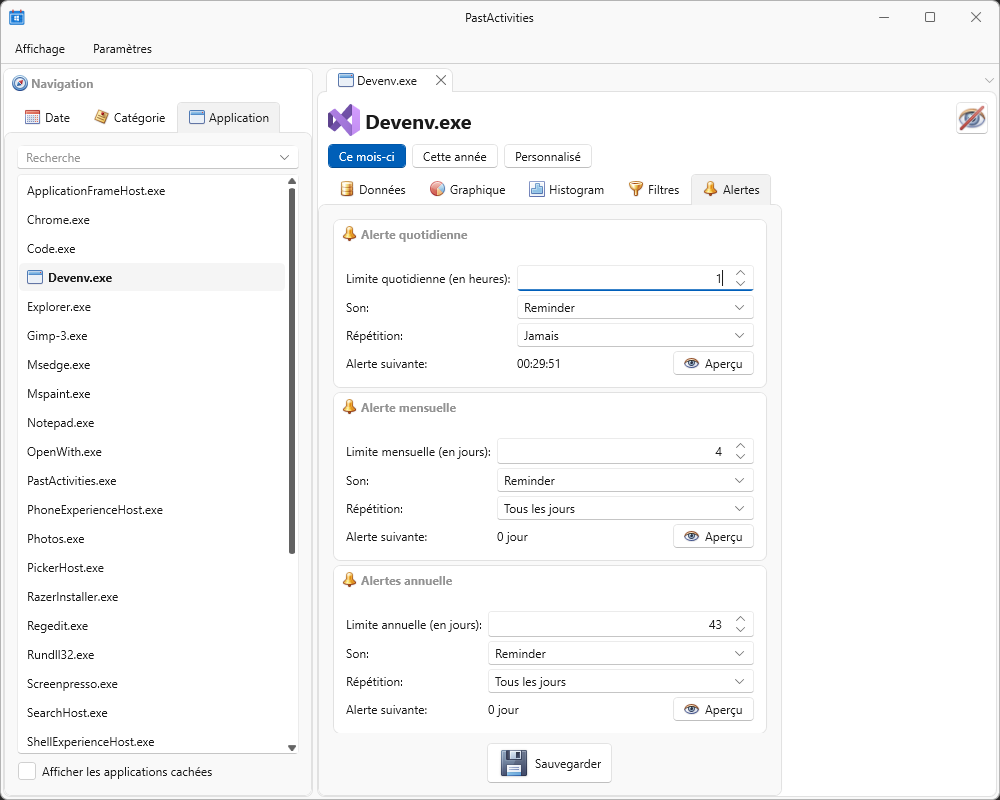Image resolution: width=1000 pixels, height=800 pixels.
Task: Toggle Afficher les applications cachées checkbox
Action: (x=27, y=771)
